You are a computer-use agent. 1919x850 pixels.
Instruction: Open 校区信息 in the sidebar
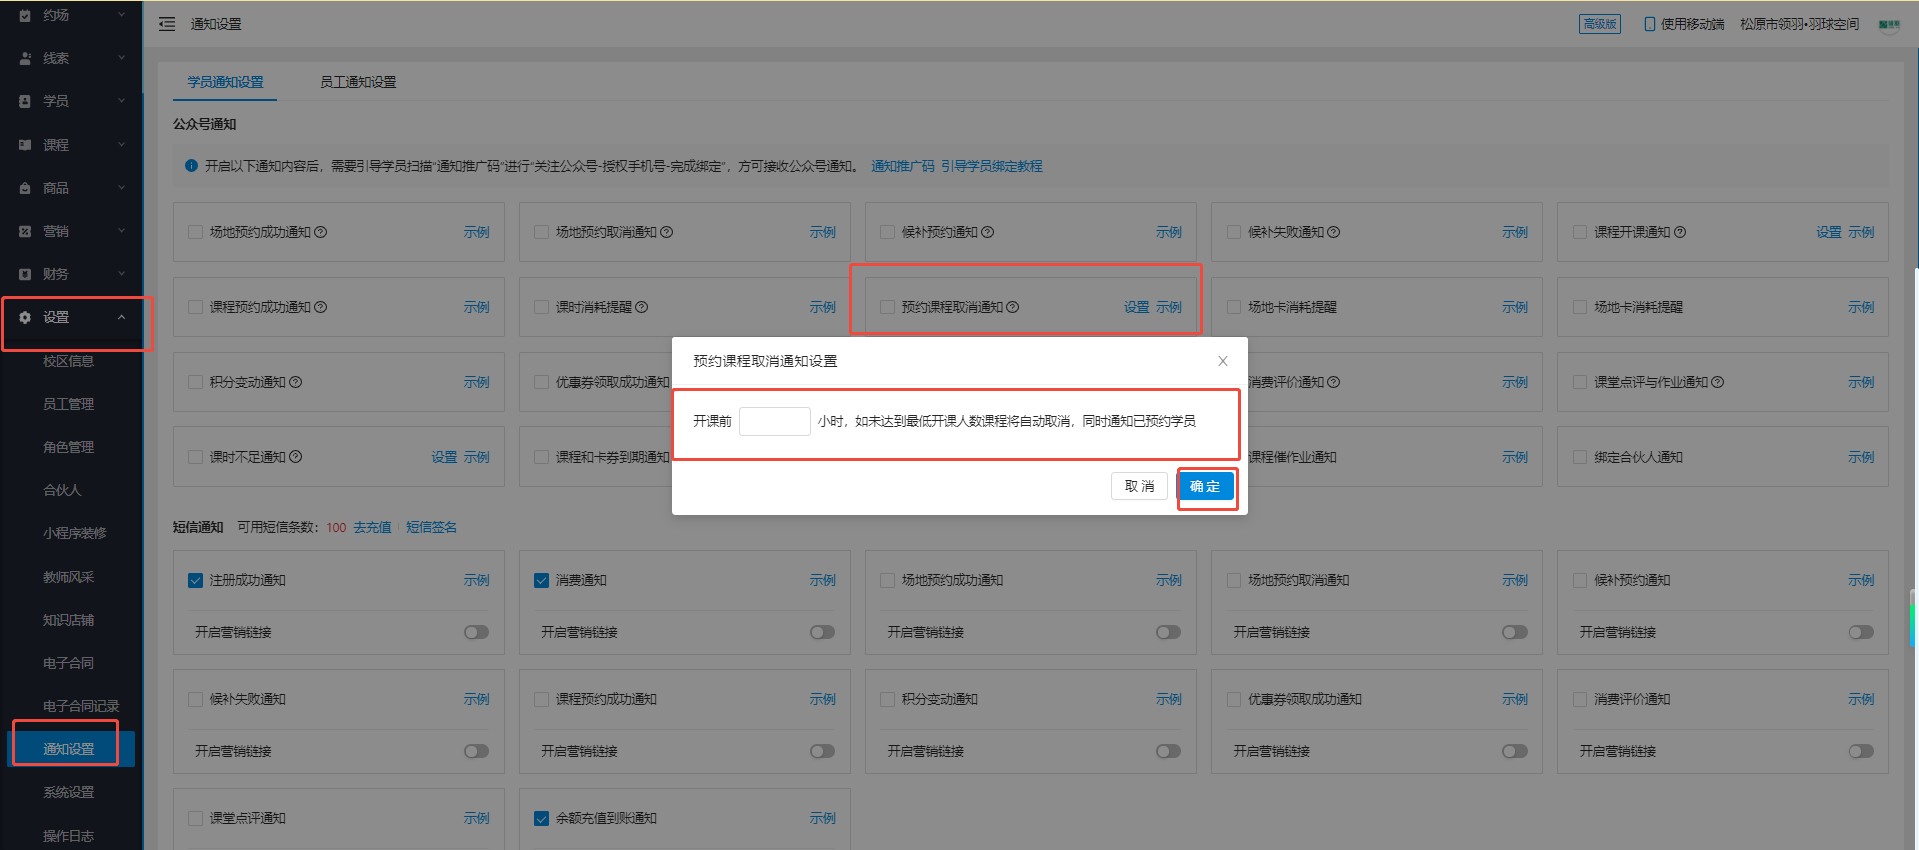tap(69, 361)
